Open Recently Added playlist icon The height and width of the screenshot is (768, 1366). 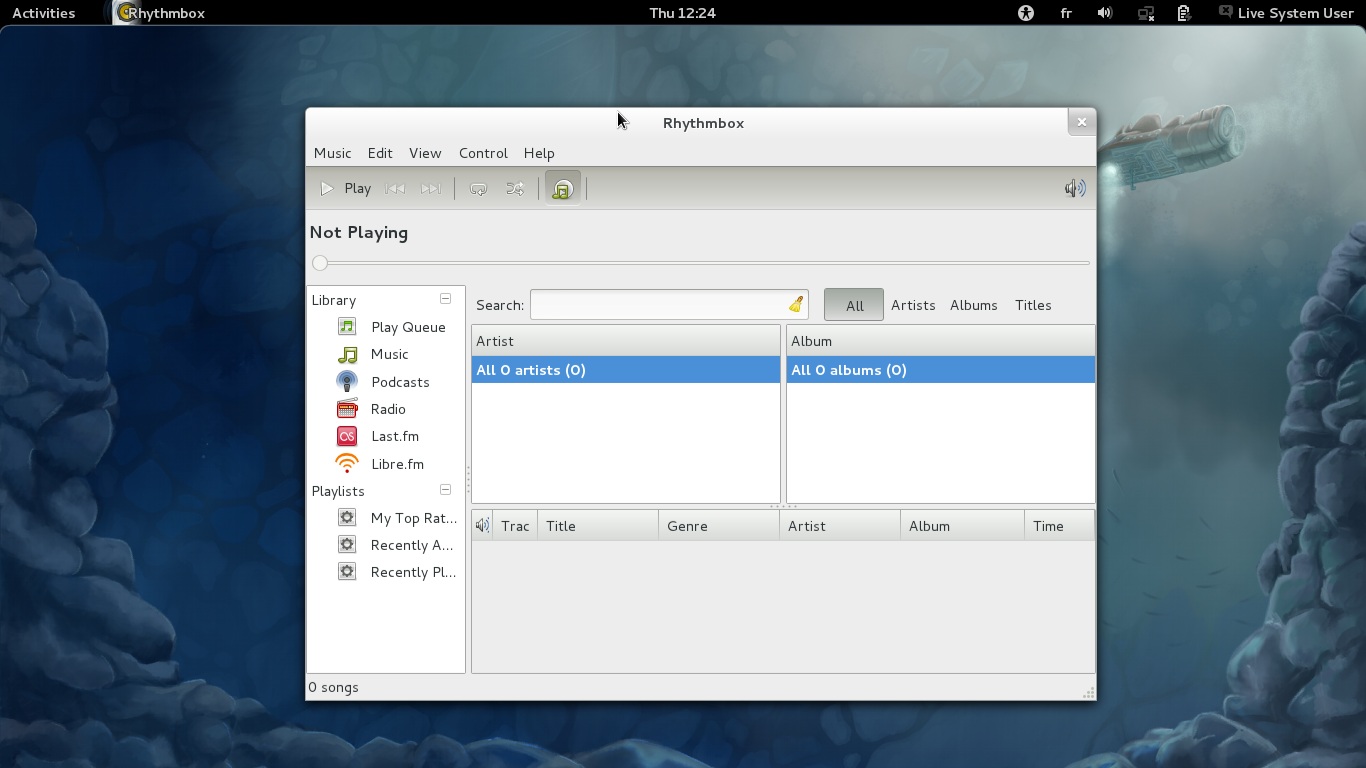point(347,544)
